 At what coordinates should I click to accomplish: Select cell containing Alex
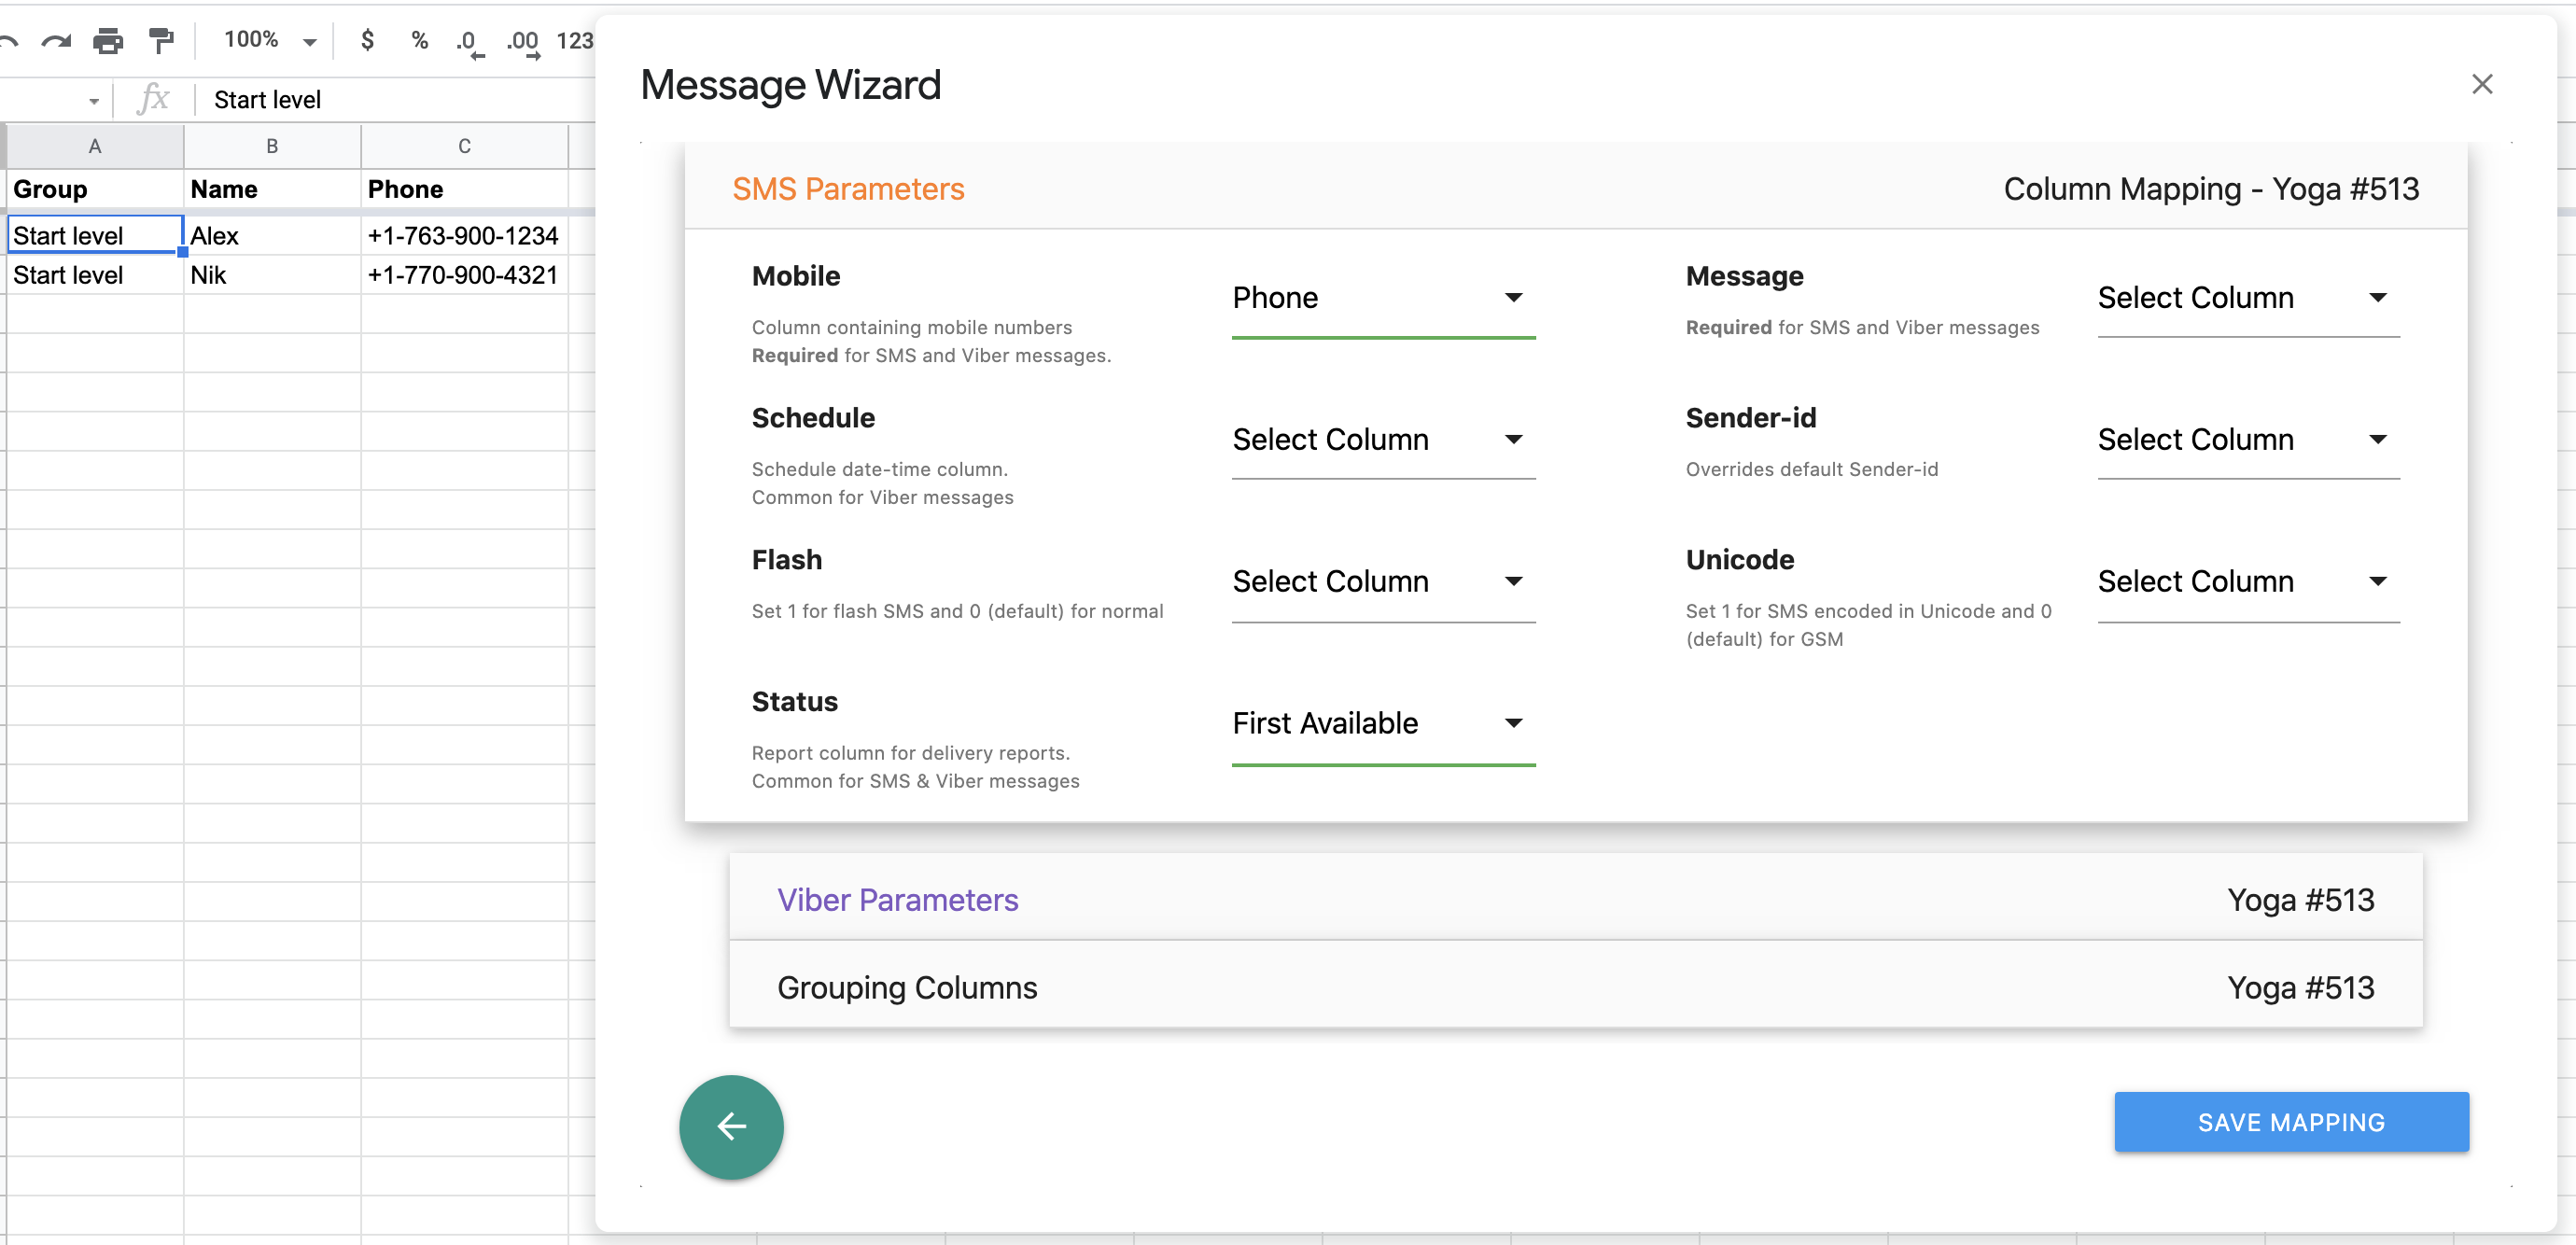pyautogui.click(x=271, y=236)
